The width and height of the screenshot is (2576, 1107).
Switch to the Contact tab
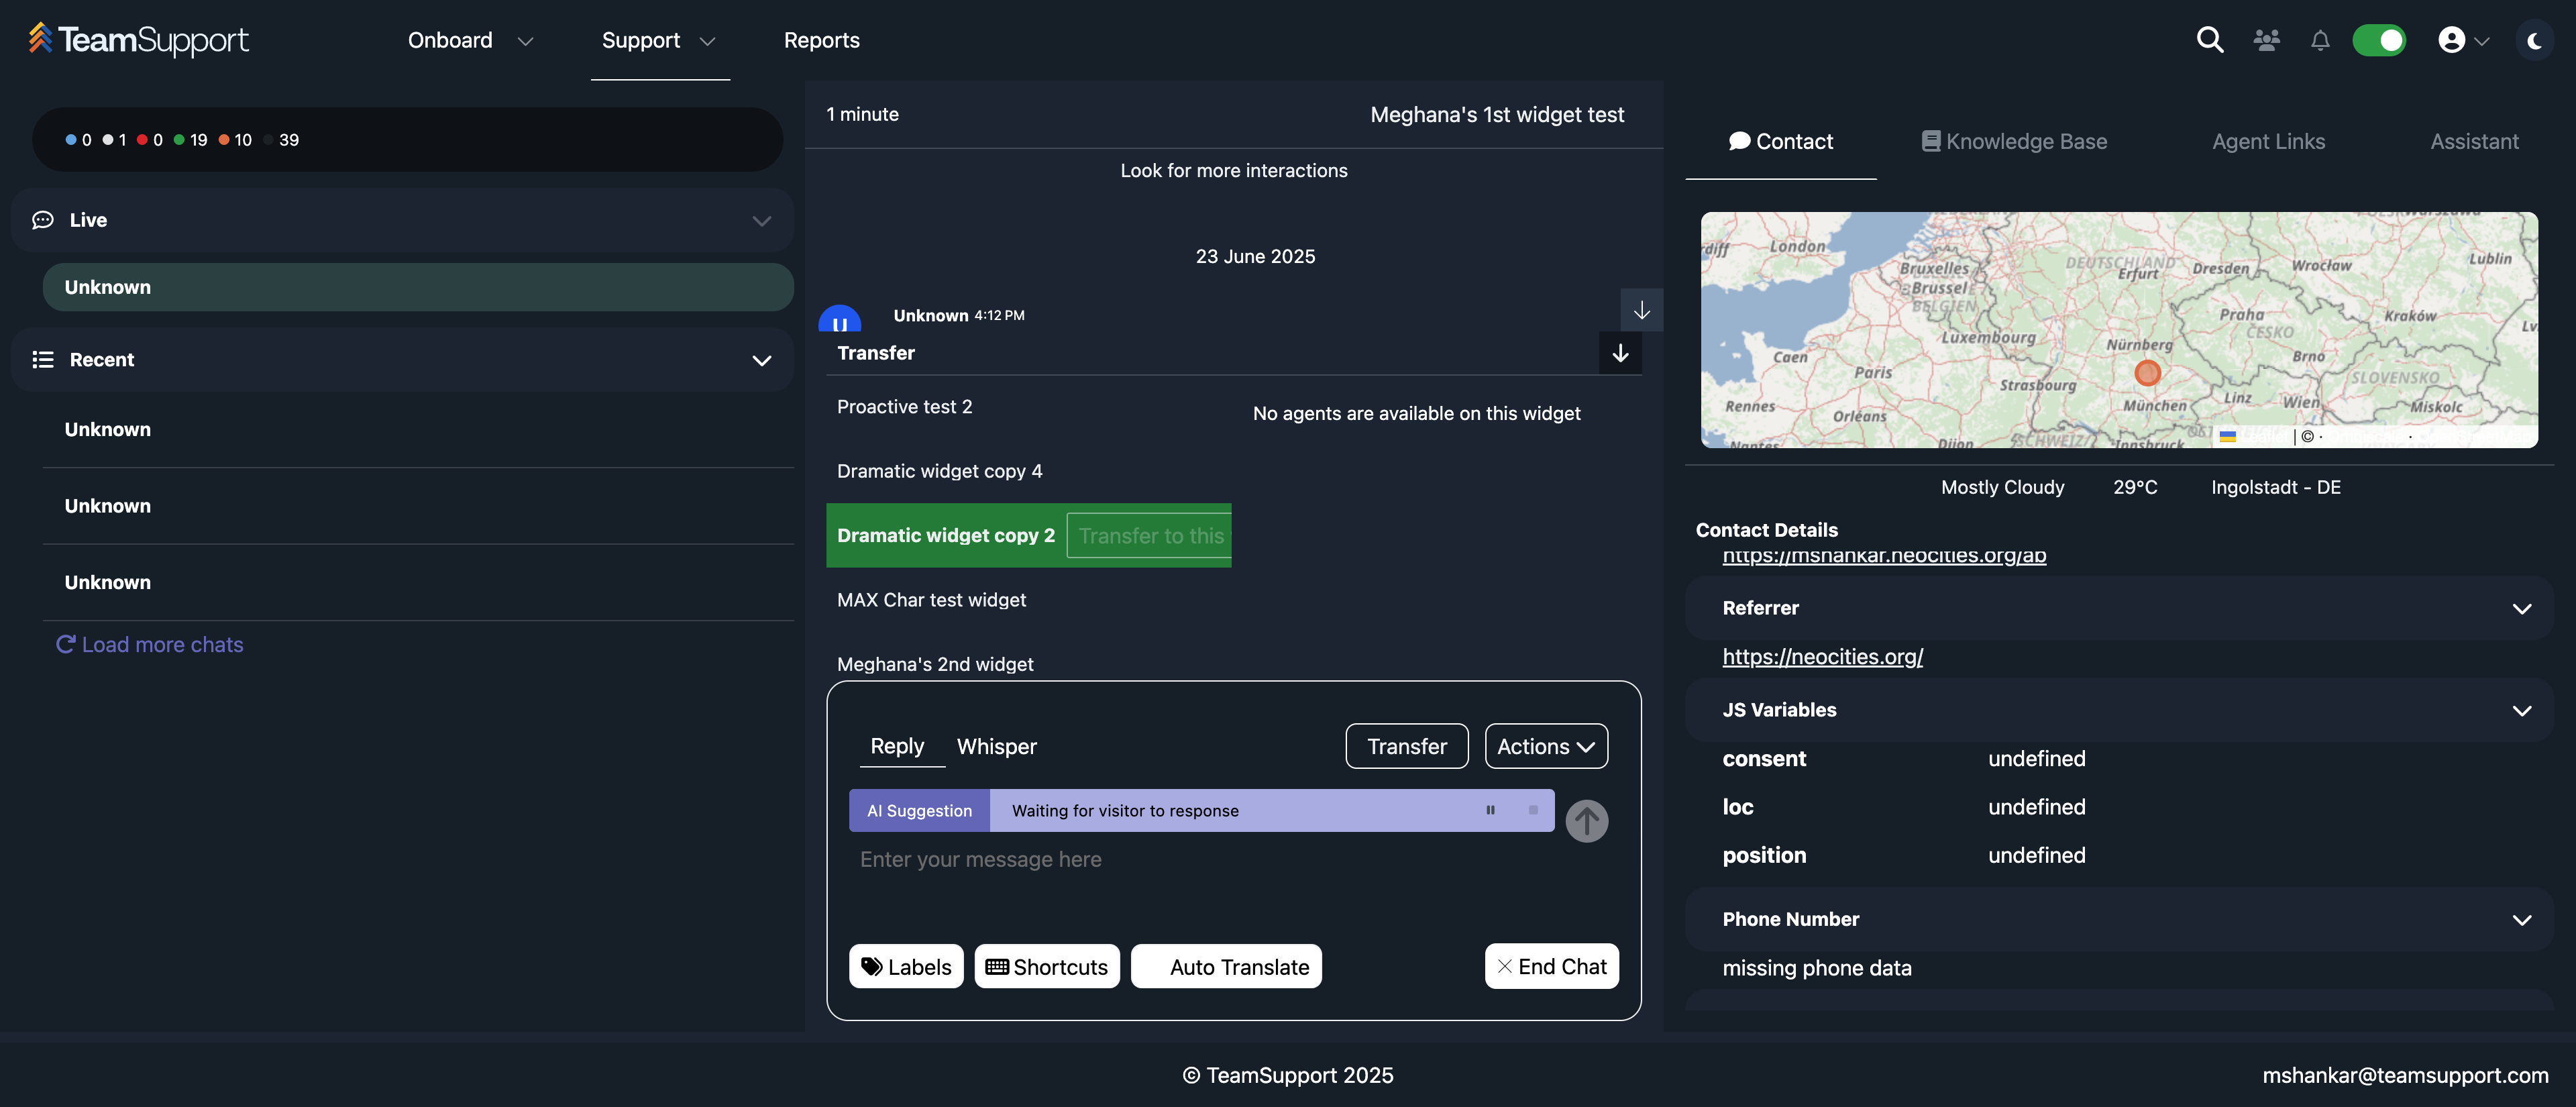[1781, 142]
